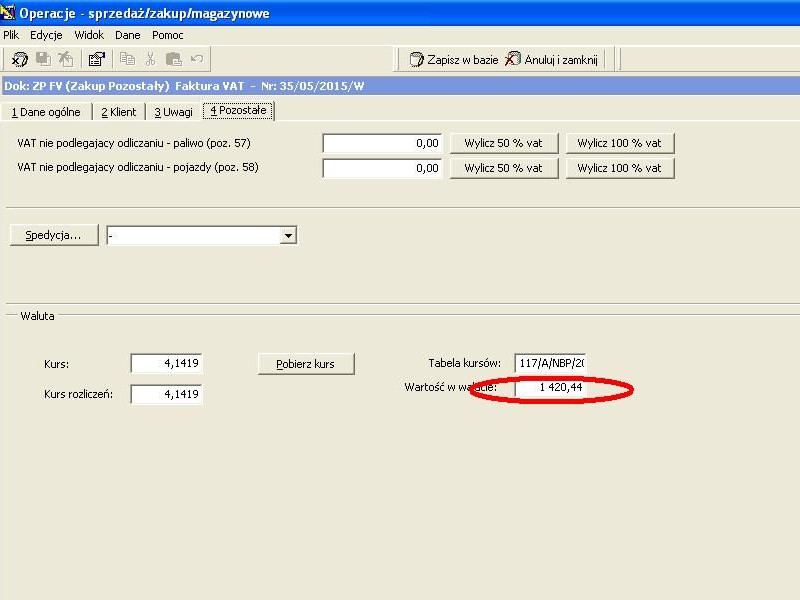
Task: Click the first toolbar icon with the X mark
Action: click(19, 59)
